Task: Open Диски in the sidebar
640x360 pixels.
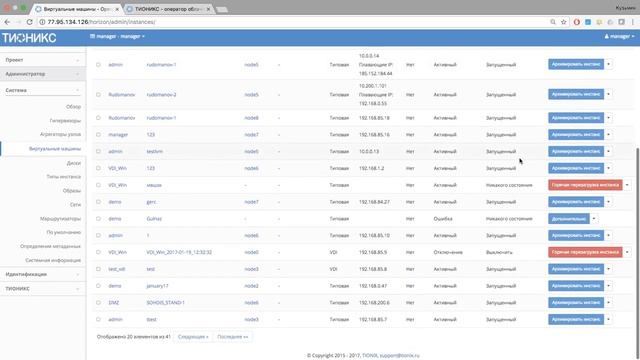Action: (x=74, y=163)
